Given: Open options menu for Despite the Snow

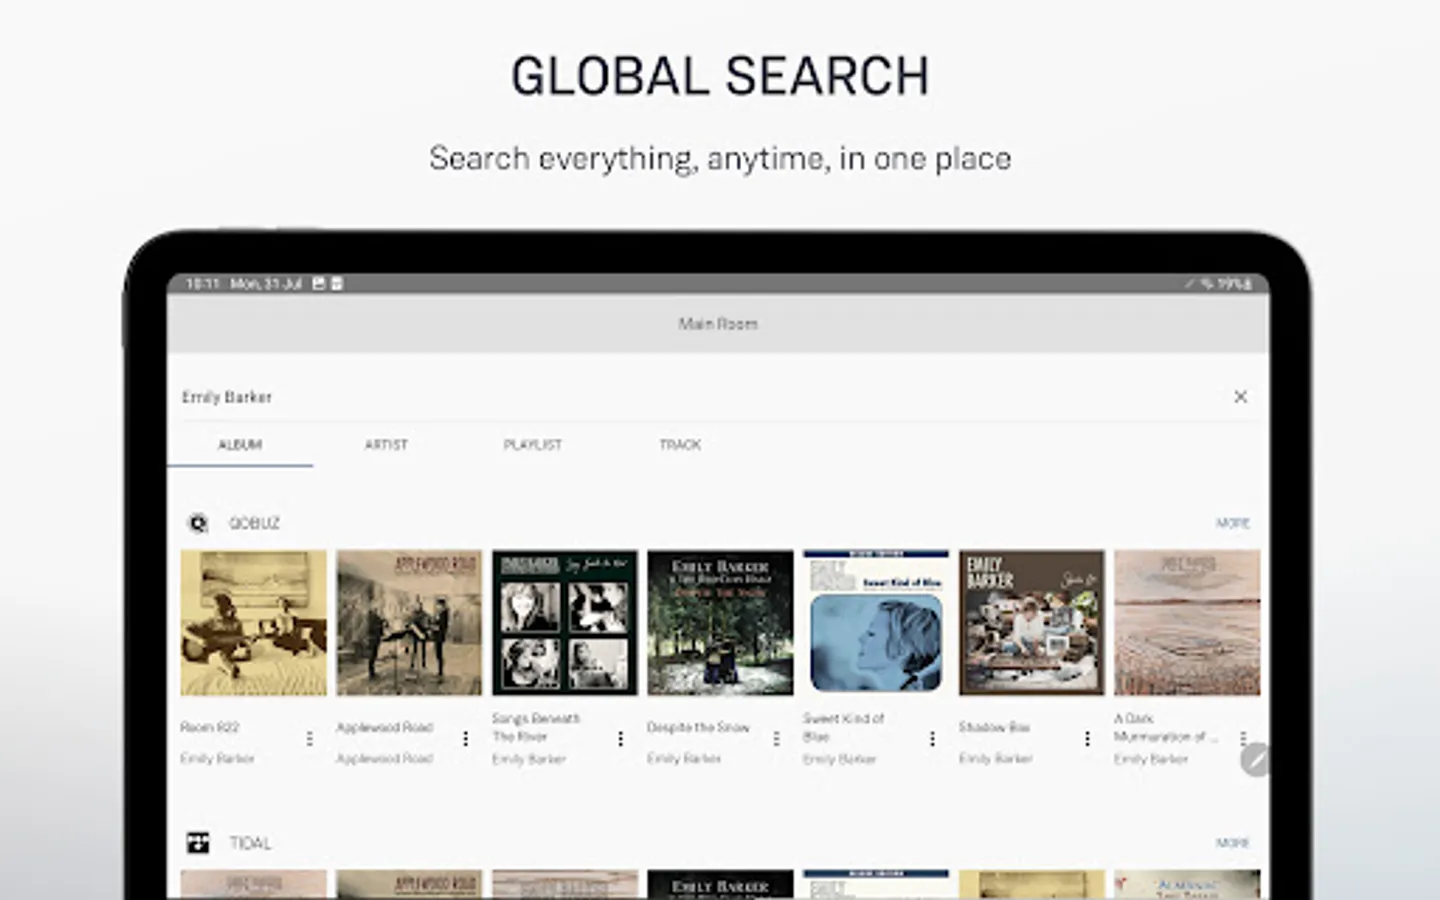Looking at the screenshot, I should click(776, 738).
